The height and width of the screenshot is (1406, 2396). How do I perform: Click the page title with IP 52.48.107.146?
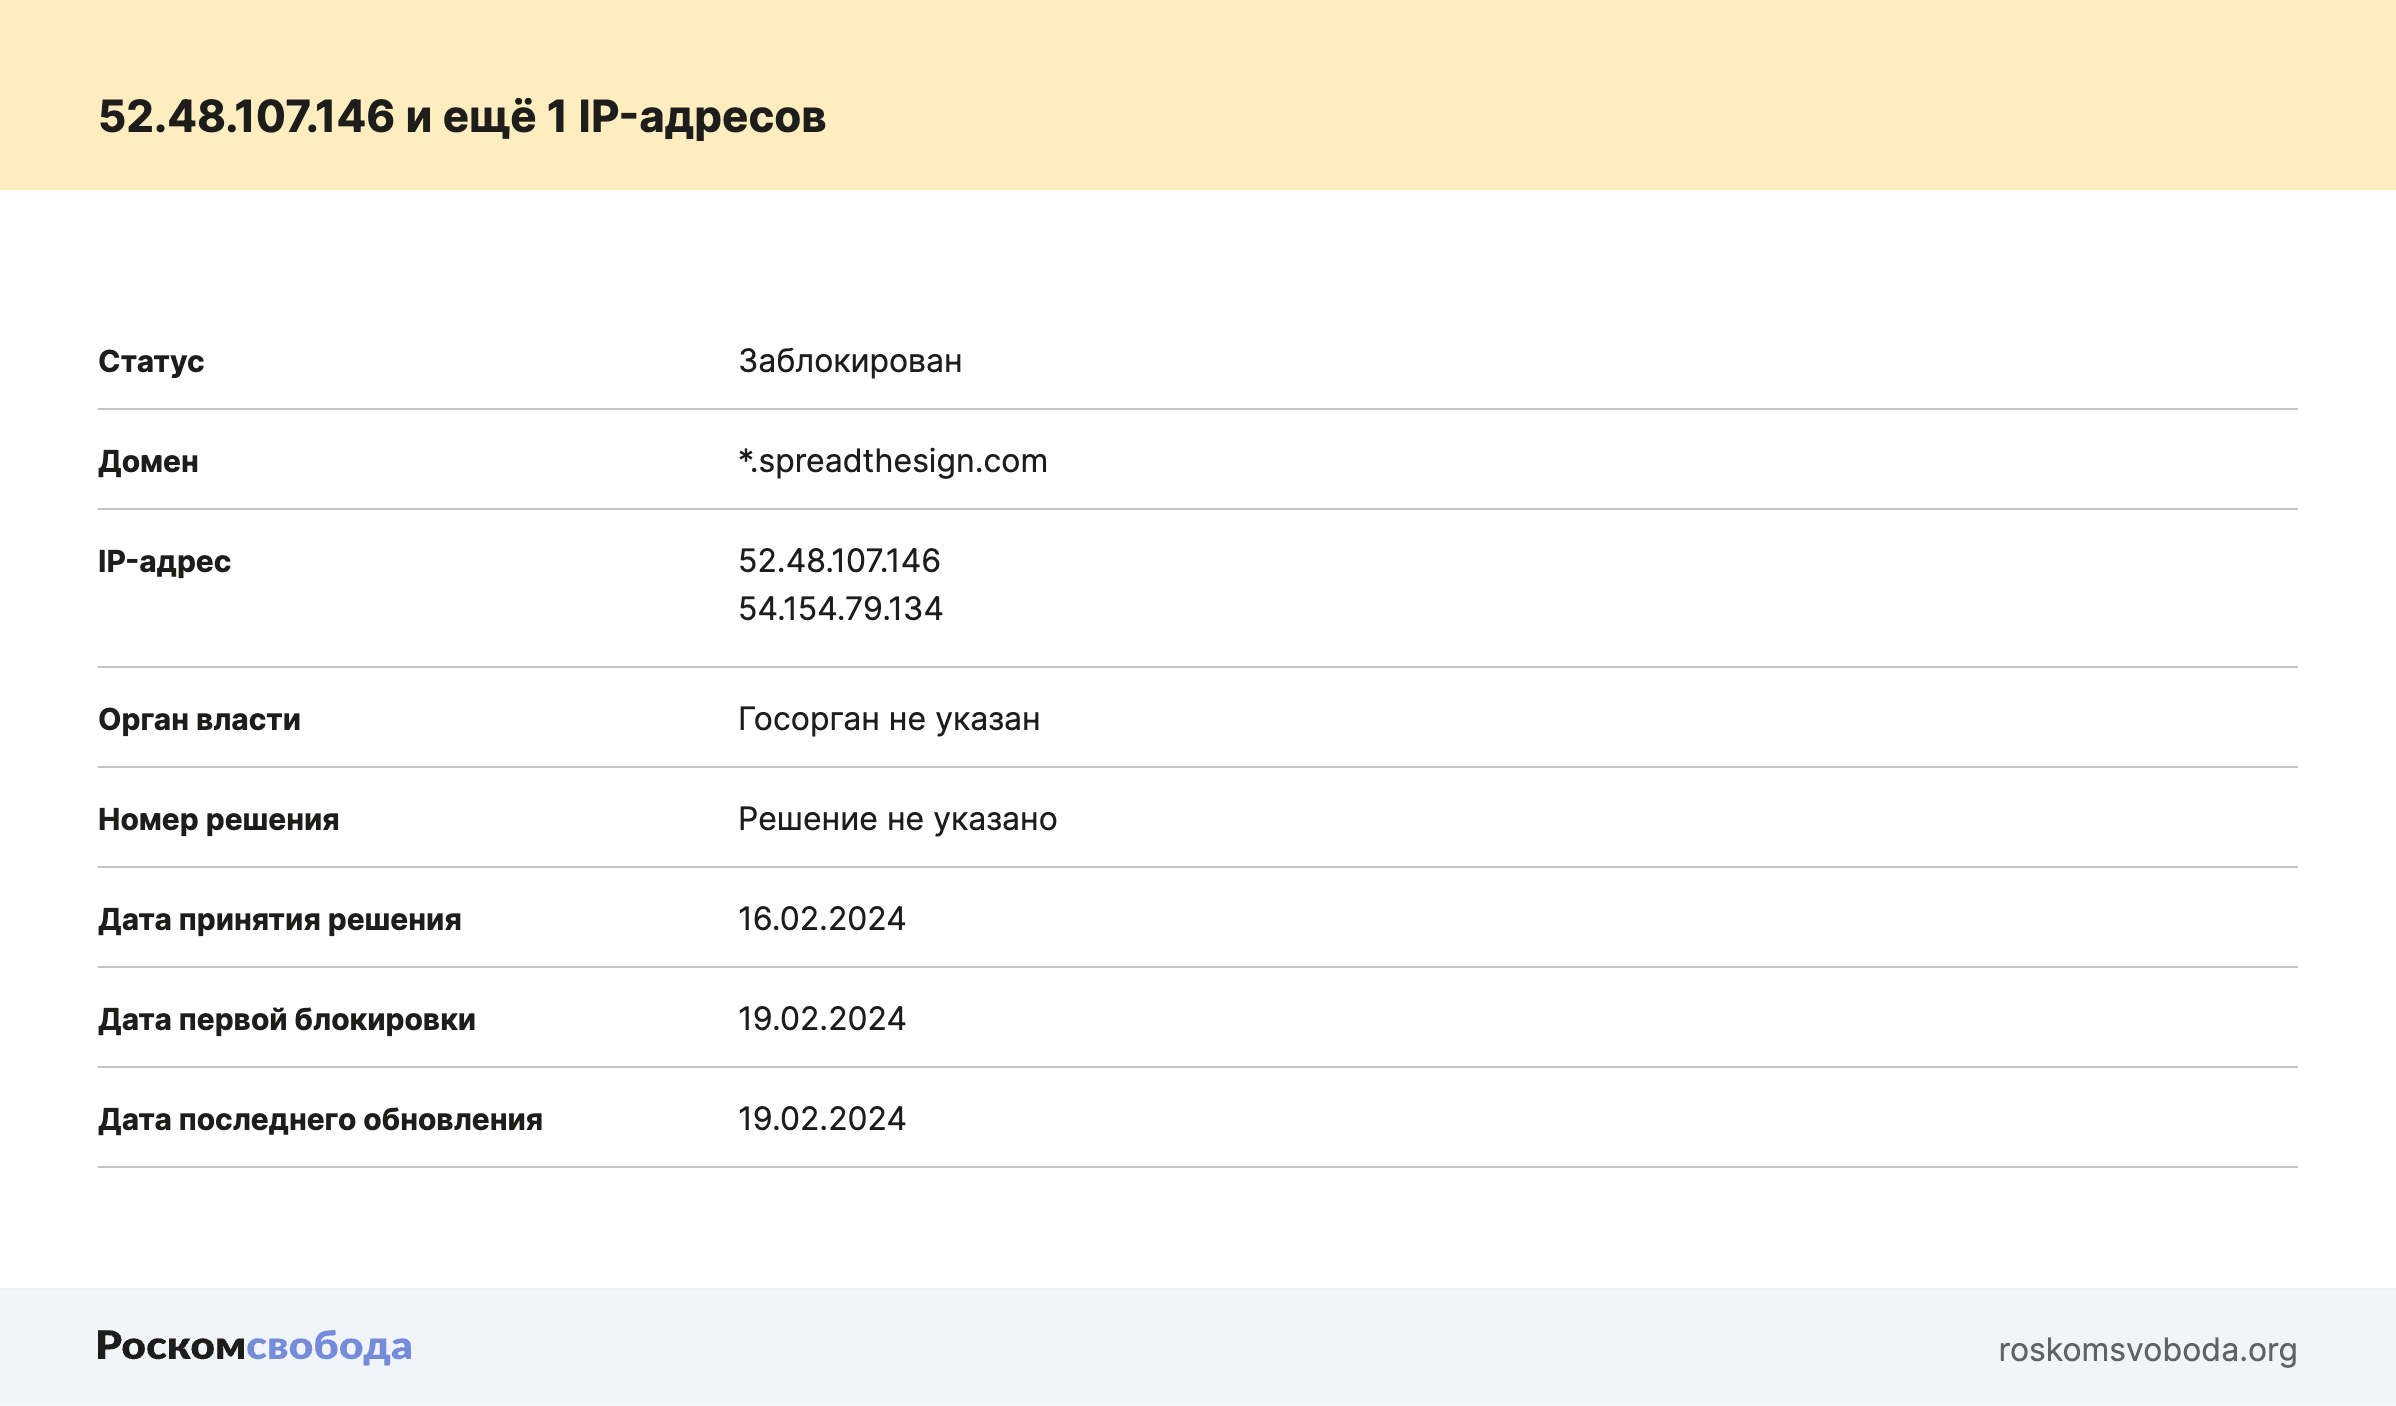point(462,116)
